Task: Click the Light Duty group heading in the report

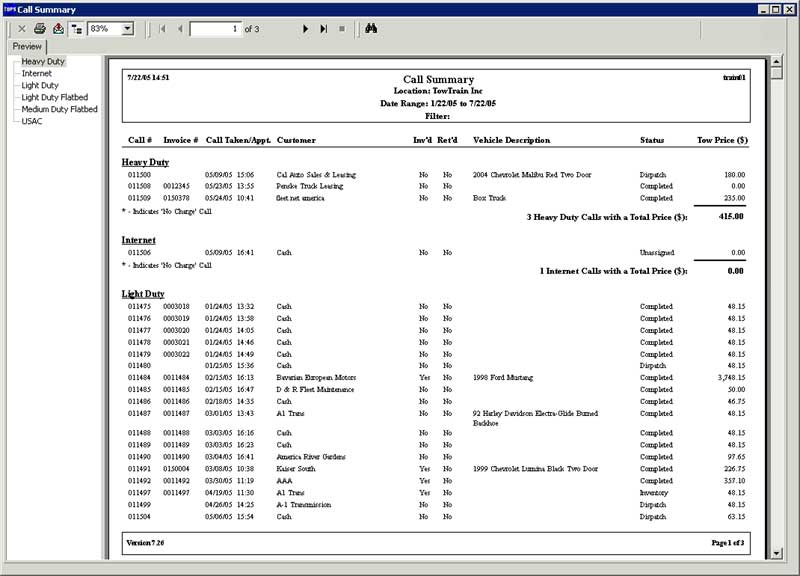Action: pyautogui.click(x=143, y=294)
